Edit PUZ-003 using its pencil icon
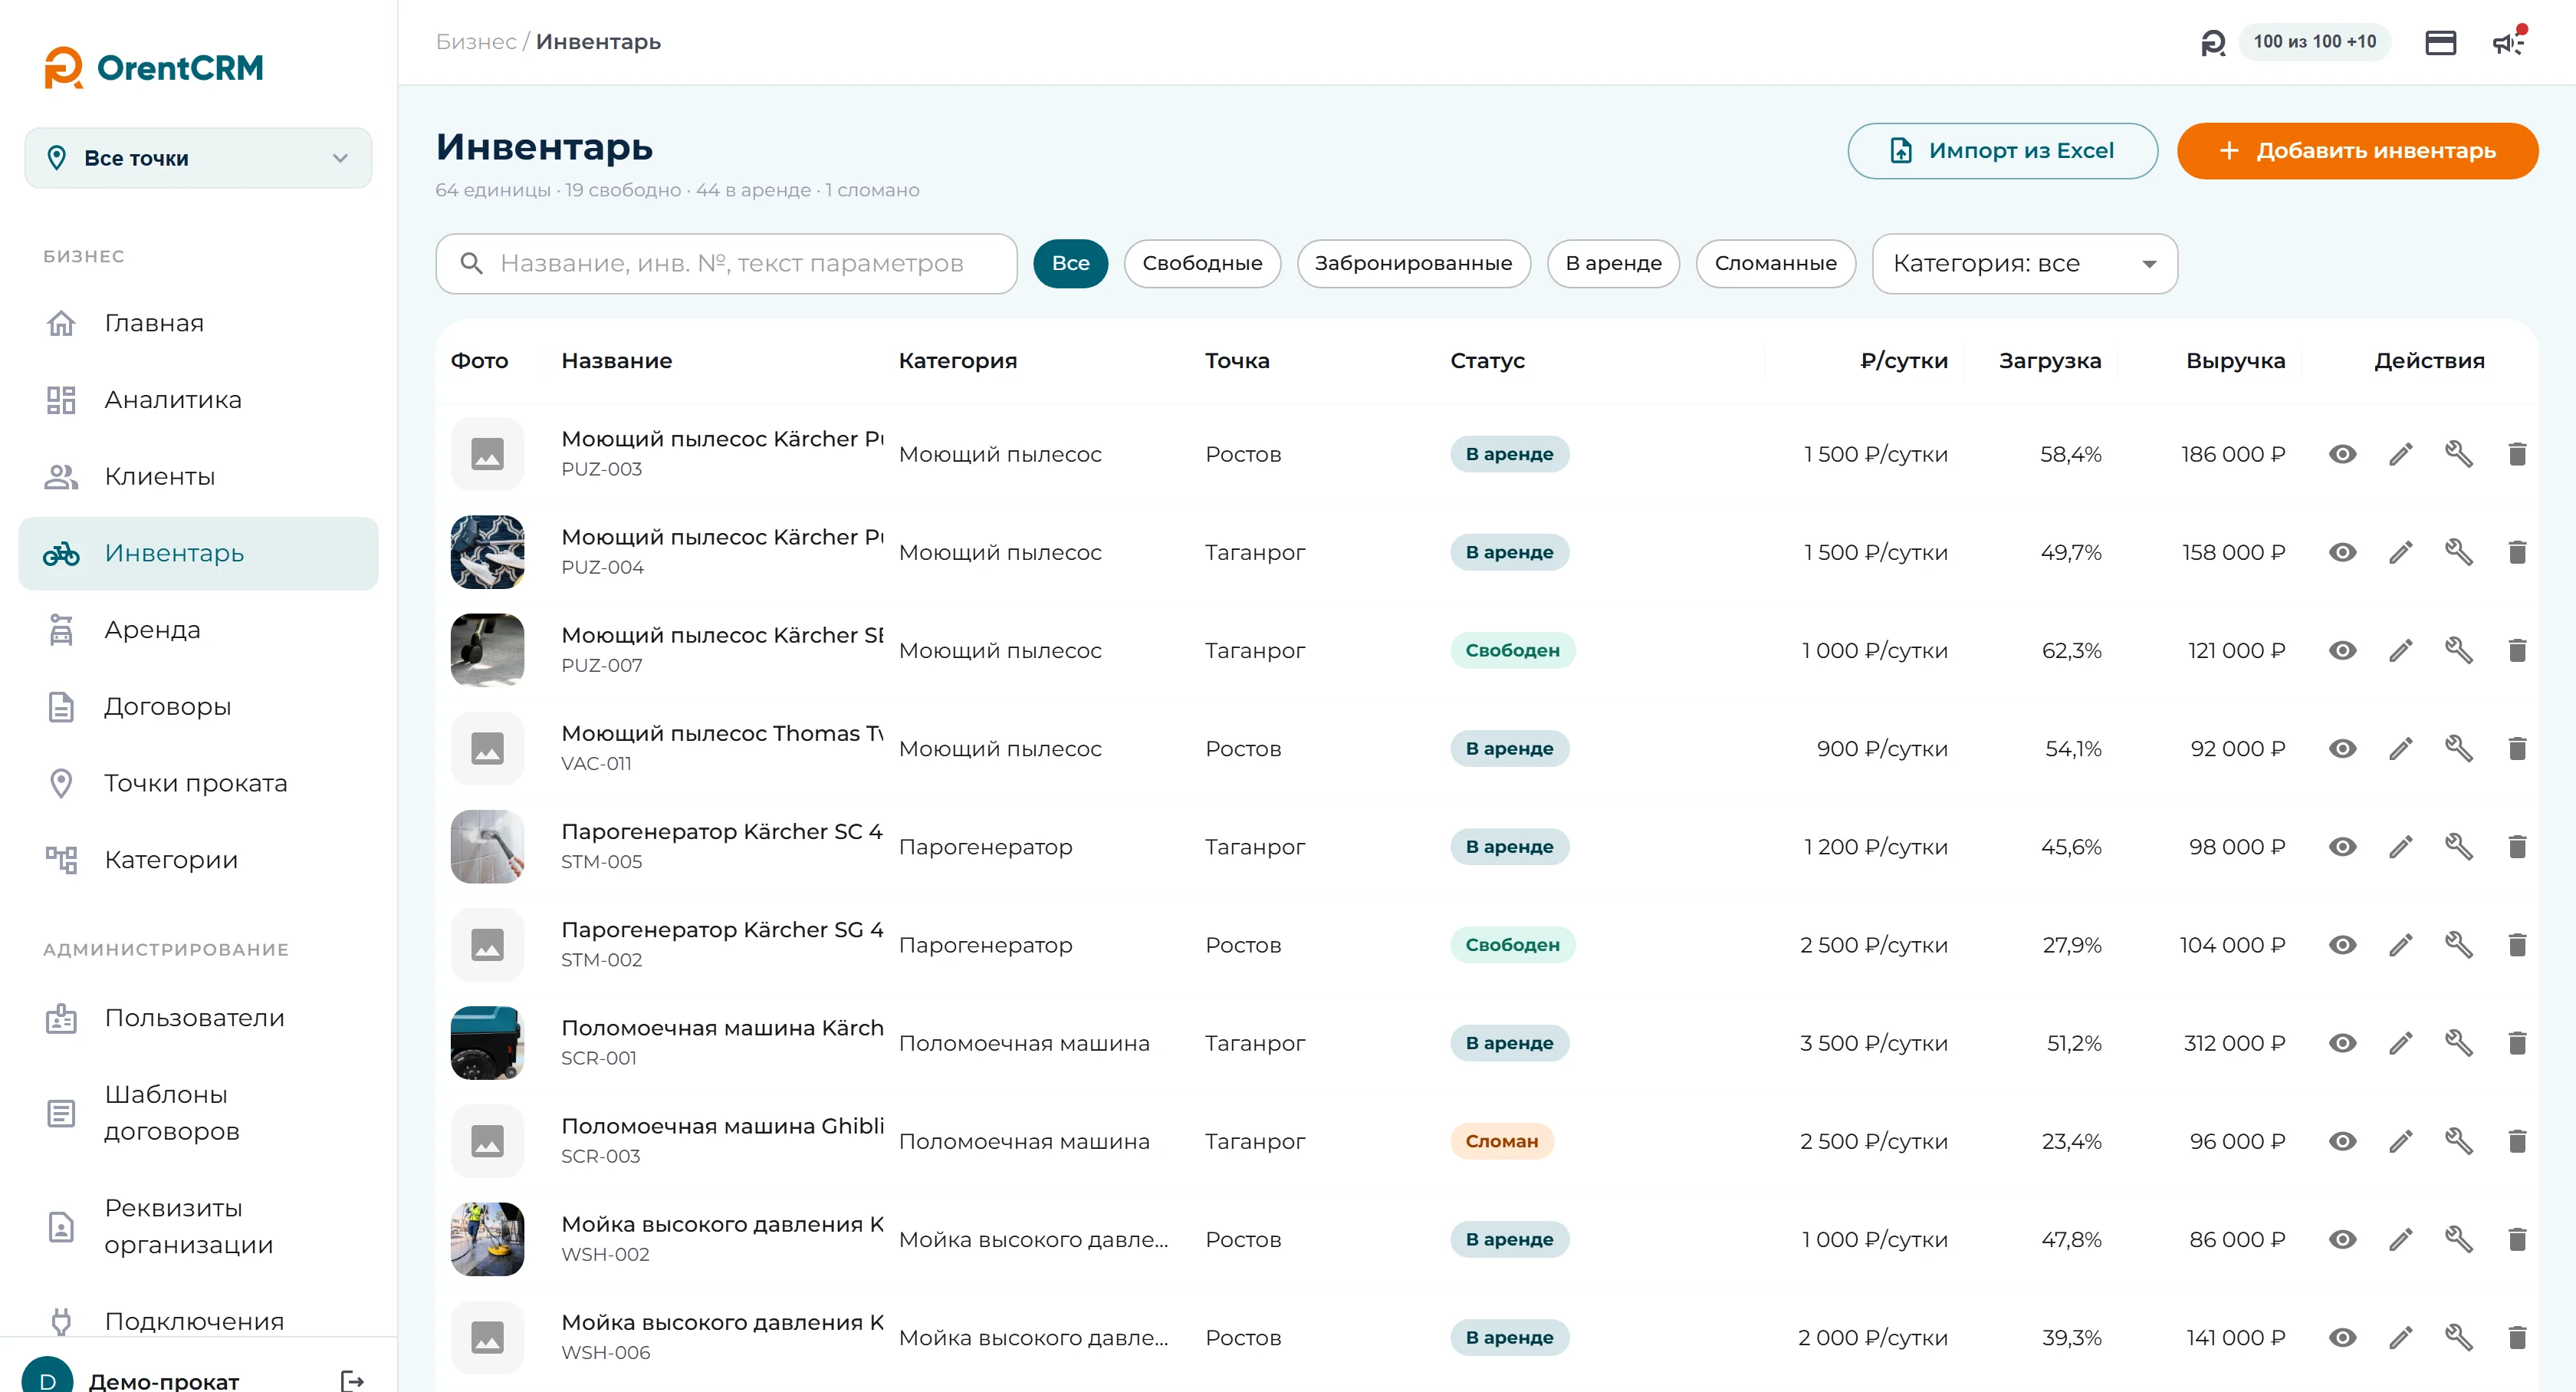The height and width of the screenshot is (1392, 2576). (2401, 454)
